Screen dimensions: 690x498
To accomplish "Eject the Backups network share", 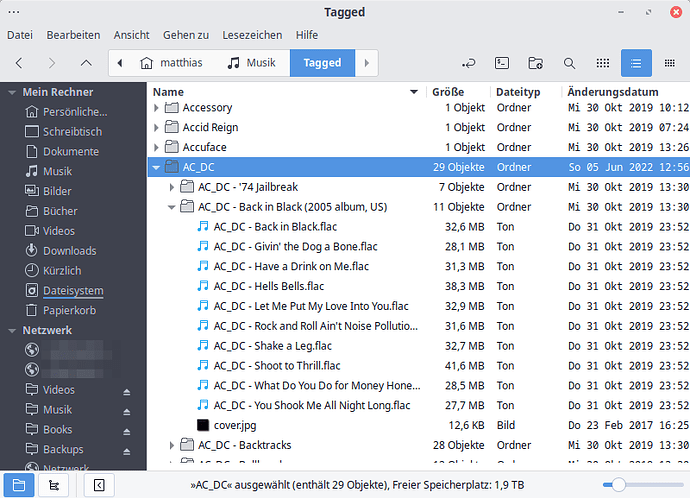I will click(127, 451).
